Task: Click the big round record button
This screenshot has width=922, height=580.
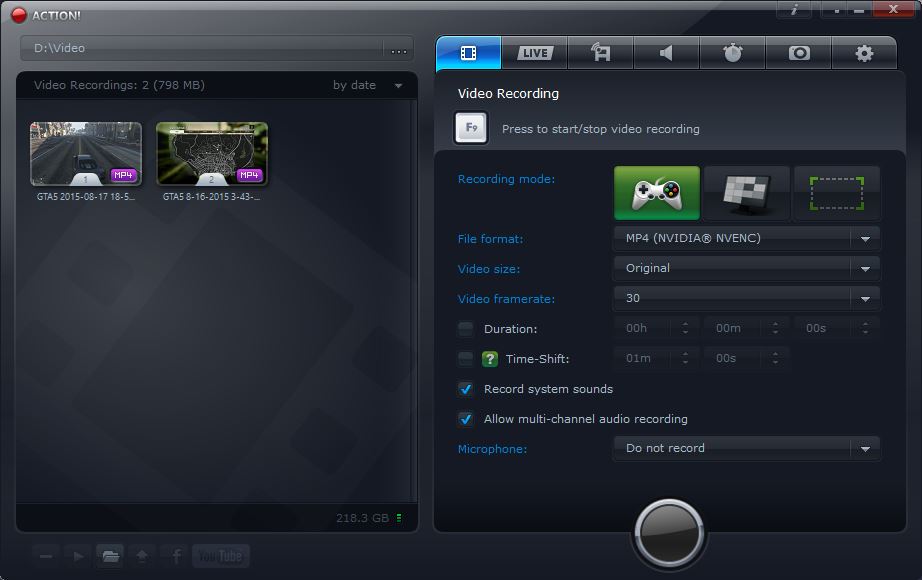Action: click(x=669, y=534)
